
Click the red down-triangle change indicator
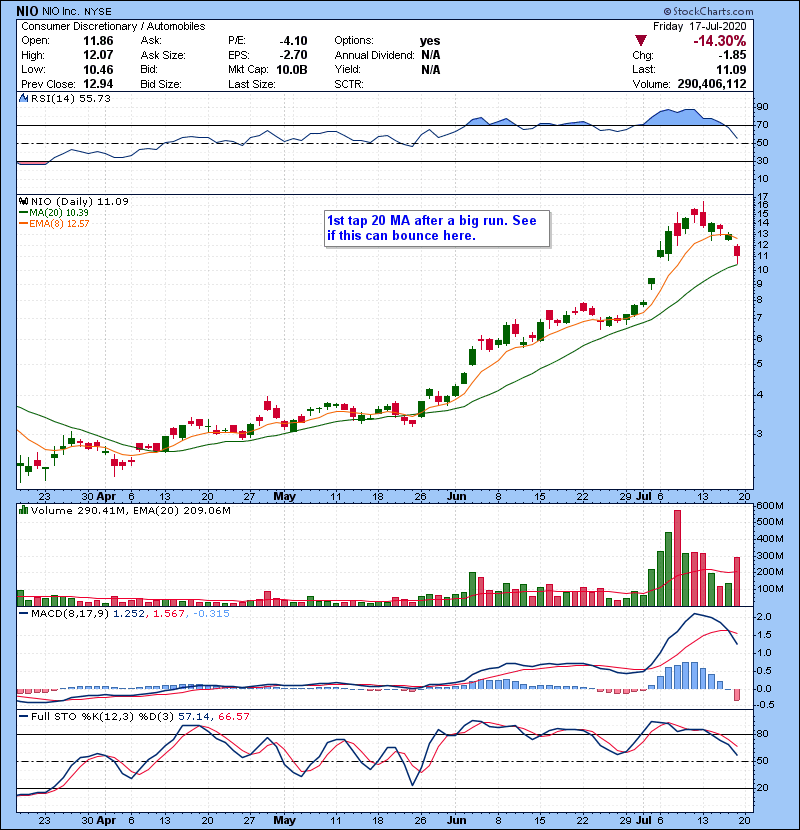click(641, 41)
